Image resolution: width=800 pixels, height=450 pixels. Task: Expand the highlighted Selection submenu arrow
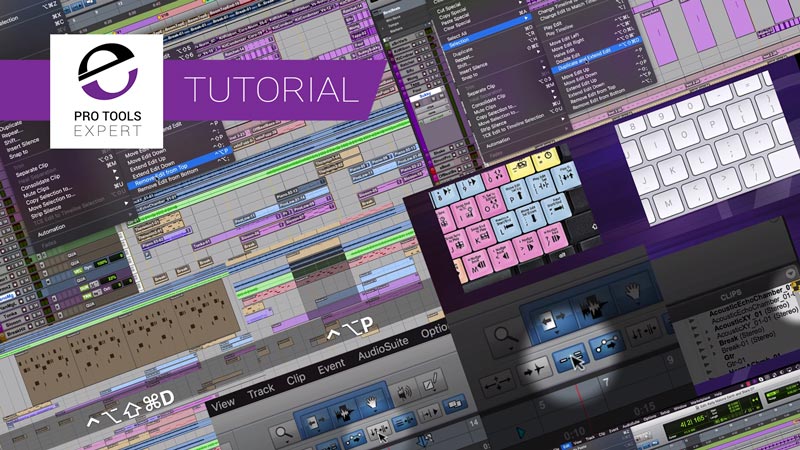click(x=527, y=18)
